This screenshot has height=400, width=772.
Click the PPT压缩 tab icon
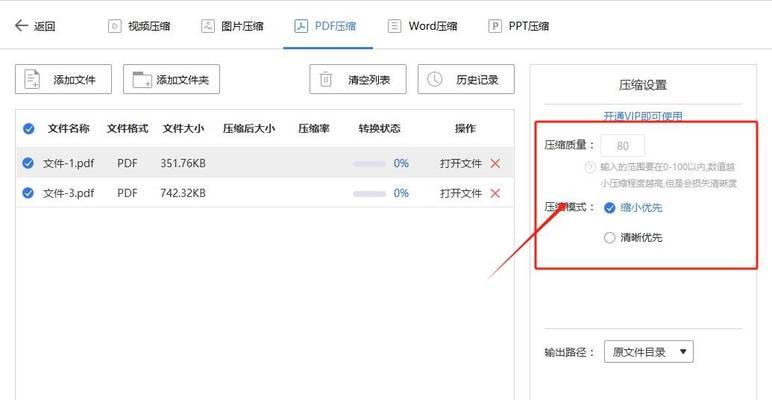point(495,26)
